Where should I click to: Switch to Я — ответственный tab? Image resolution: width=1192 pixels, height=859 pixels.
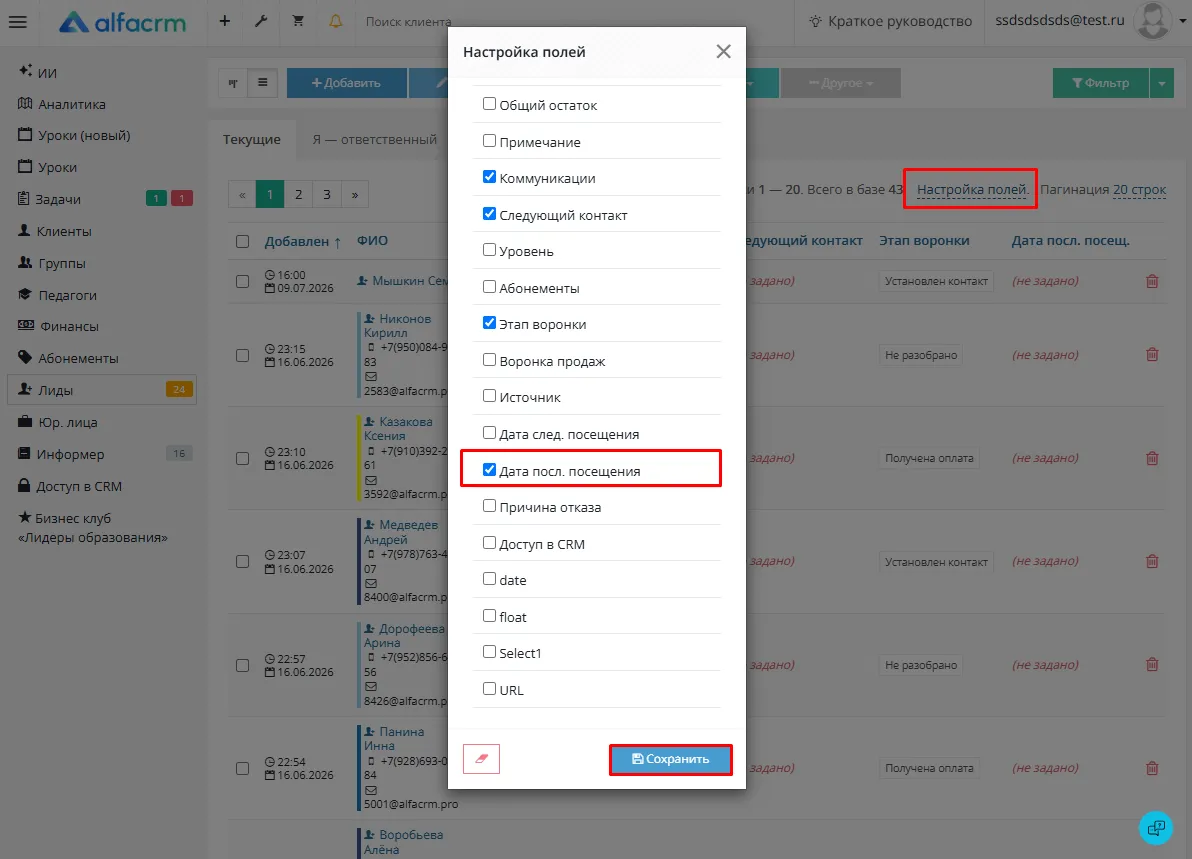coord(375,140)
